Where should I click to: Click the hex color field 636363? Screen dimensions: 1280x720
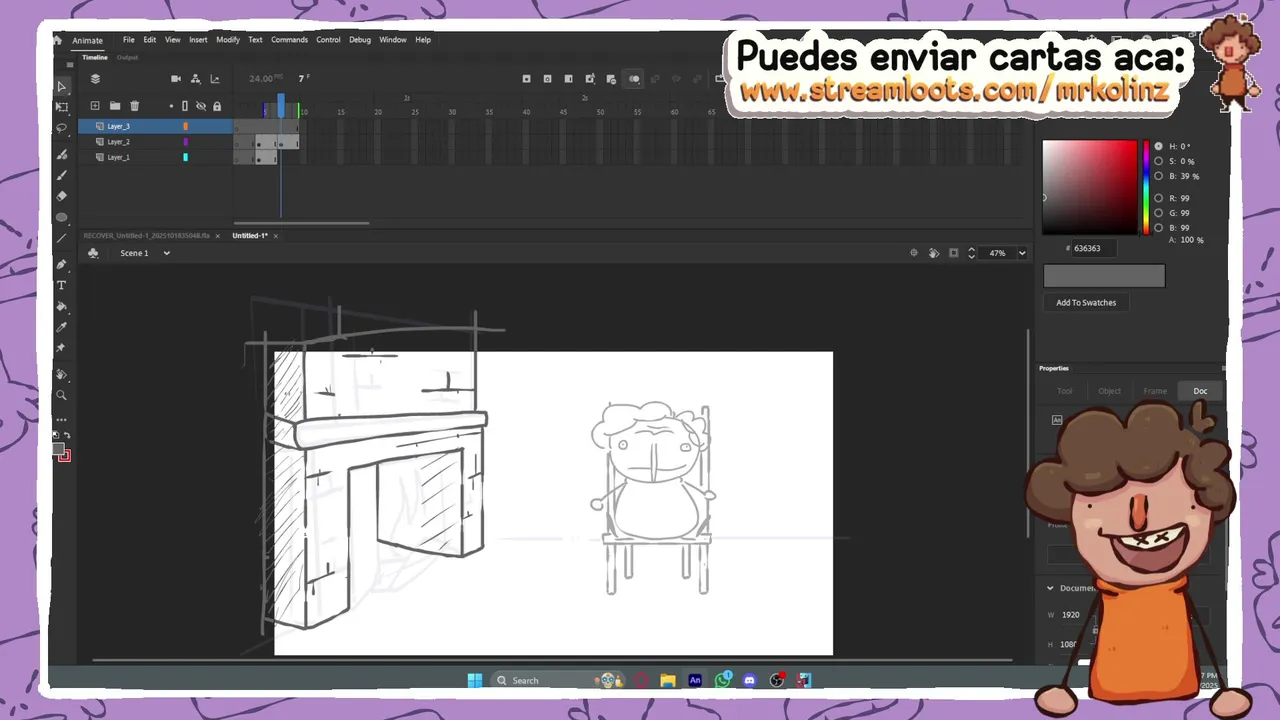1094,248
